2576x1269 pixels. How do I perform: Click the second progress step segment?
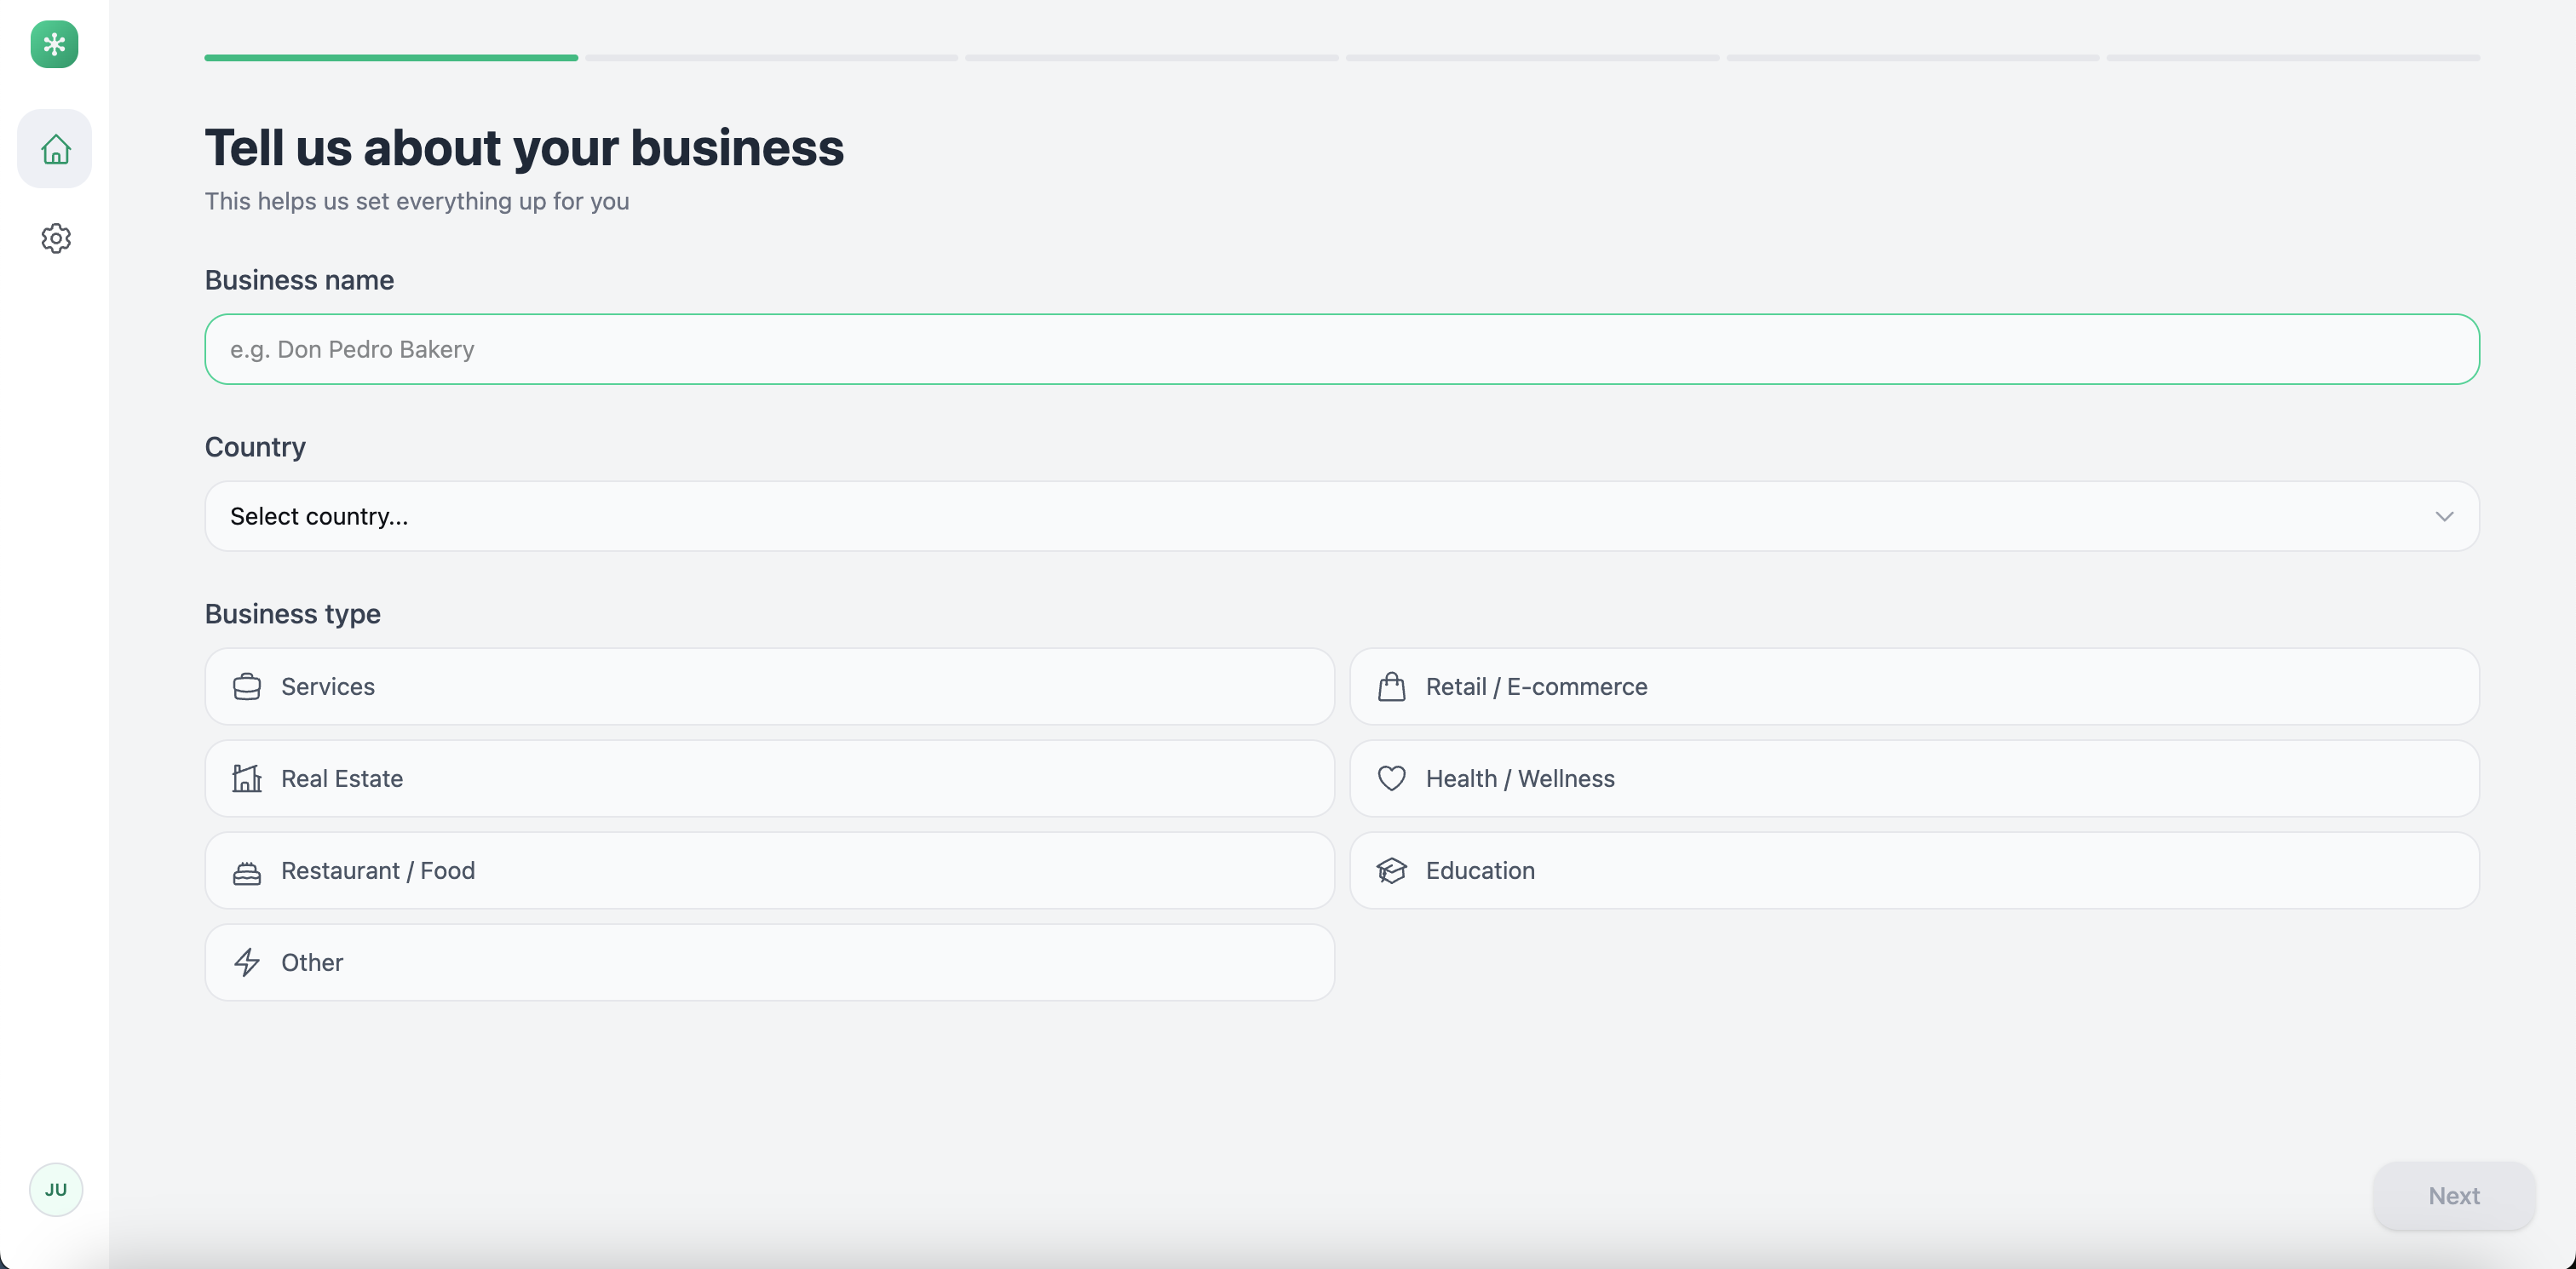pyautogui.click(x=771, y=58)
